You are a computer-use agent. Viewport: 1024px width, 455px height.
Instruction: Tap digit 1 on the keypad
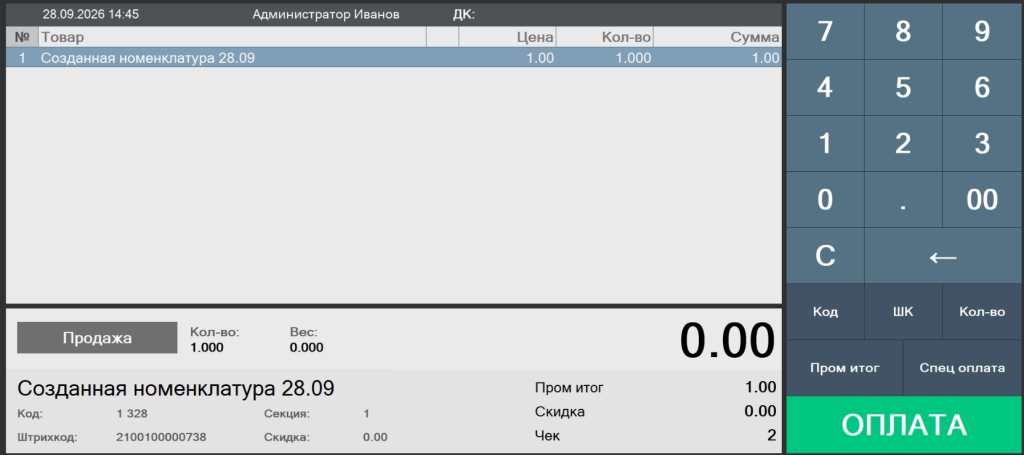[825, 144]
